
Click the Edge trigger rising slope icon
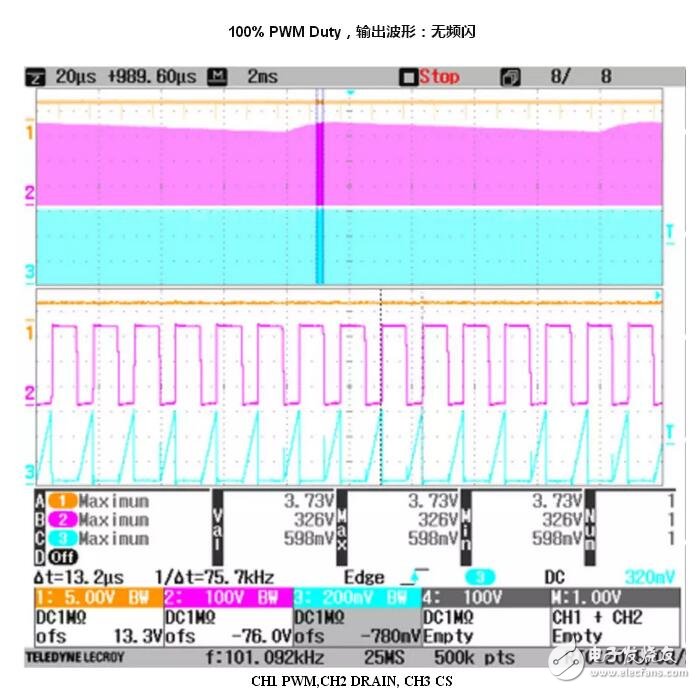(415, 576)
